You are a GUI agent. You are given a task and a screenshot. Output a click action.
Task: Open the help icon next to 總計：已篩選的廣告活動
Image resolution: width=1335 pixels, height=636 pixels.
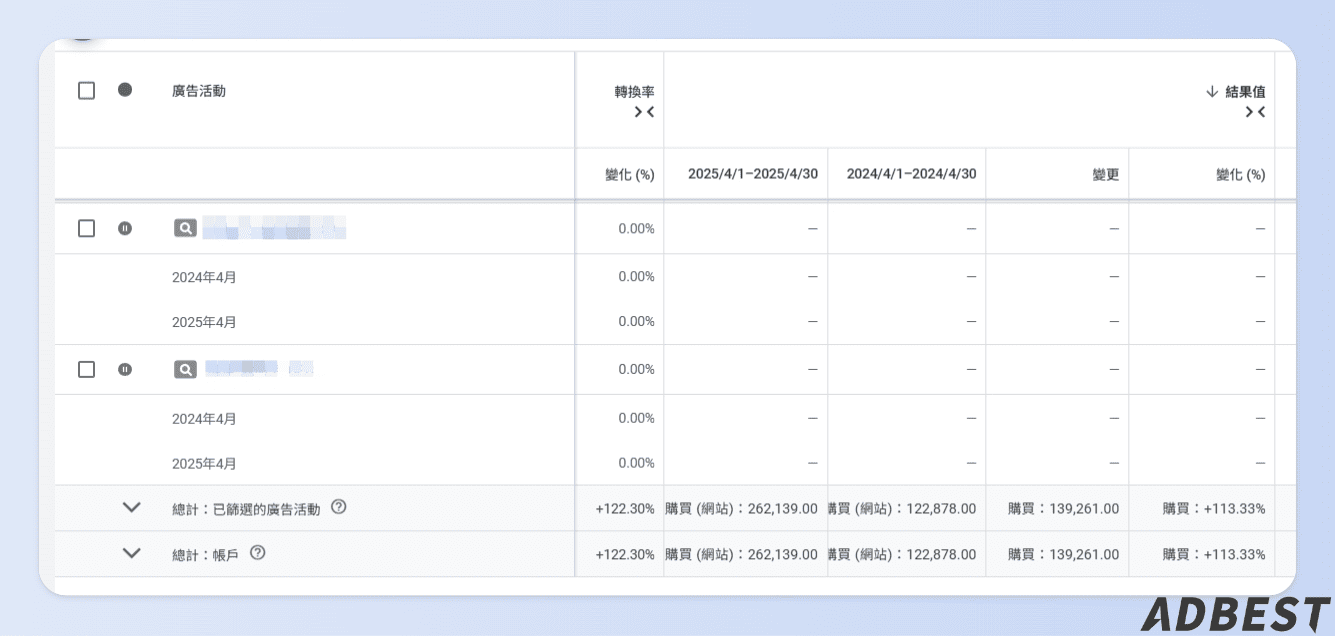[338, 506]
